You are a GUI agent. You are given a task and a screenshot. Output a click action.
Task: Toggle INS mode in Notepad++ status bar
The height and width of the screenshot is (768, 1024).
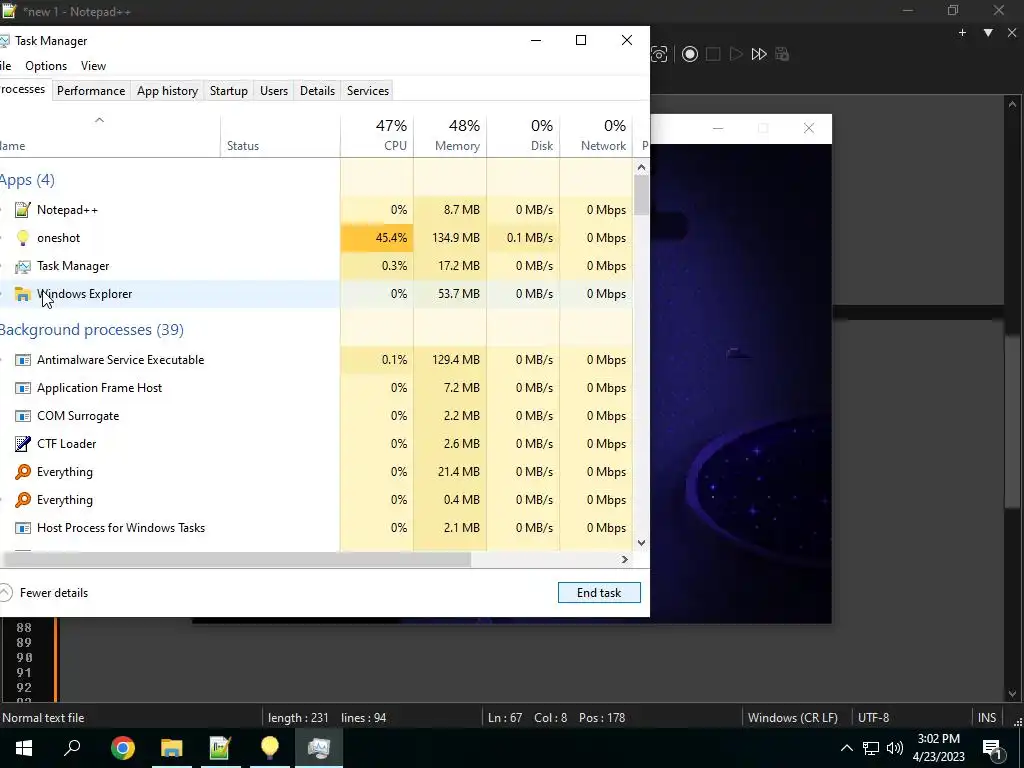point(987,718)
